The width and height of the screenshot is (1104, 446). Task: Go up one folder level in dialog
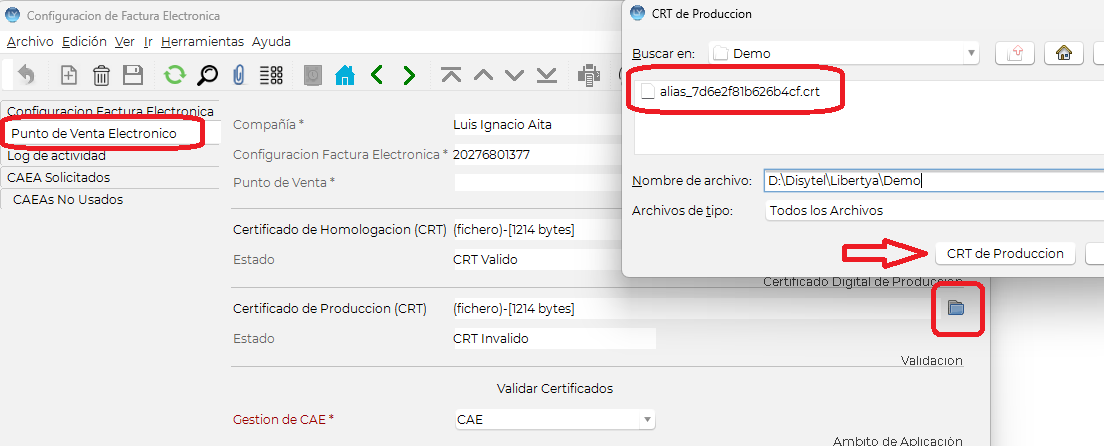coord(1014,53)
